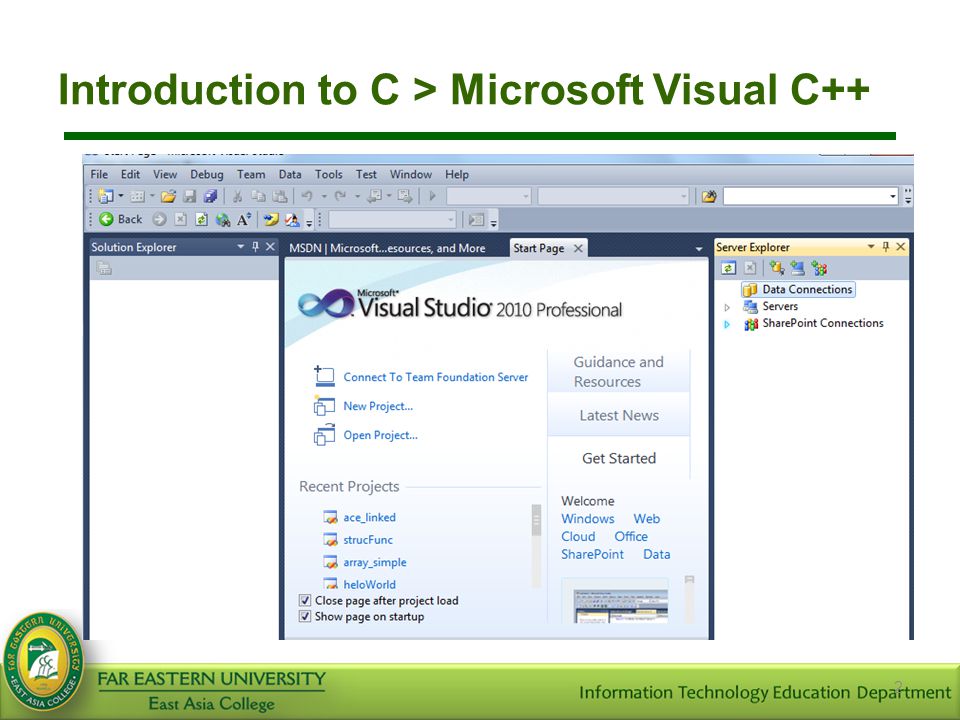The image size is (960, 720).
Task: Click the Navigate Forward toolbar icon
Action: click(404, 196)
